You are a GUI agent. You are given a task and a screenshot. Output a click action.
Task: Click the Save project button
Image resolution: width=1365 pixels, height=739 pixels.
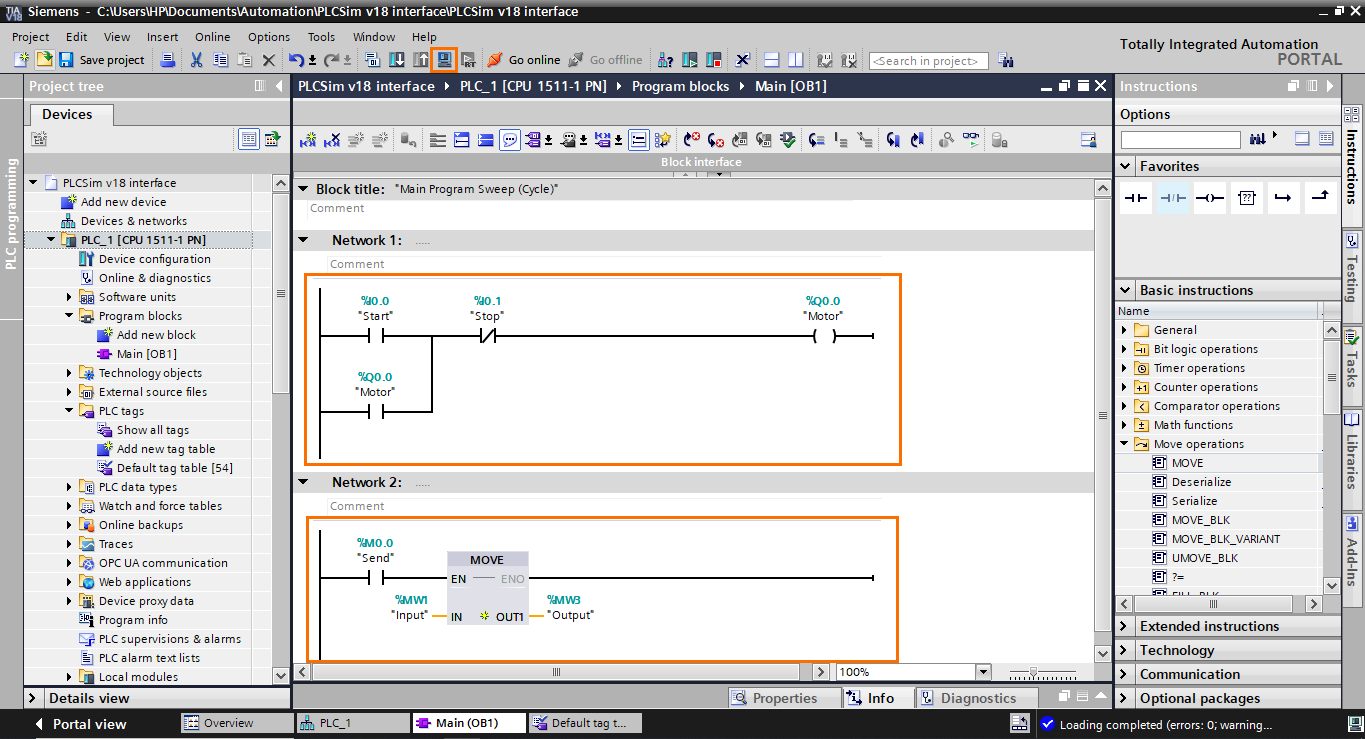[102, 60]
